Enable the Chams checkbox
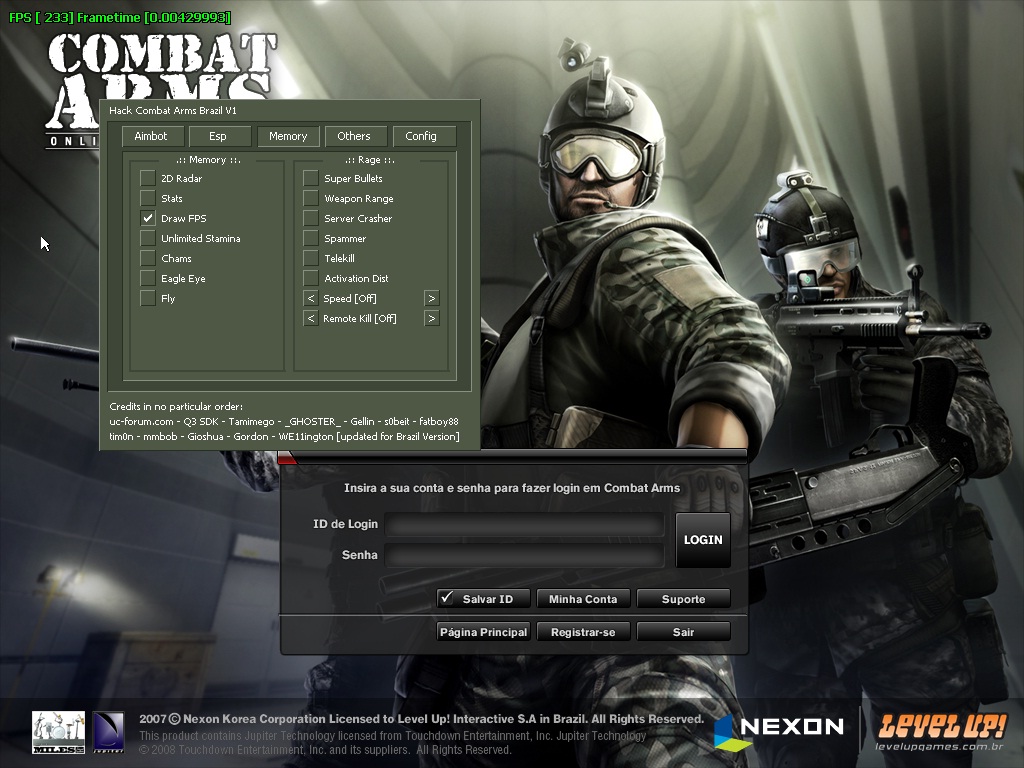Viewport: 1024px width, 768px height. [148, 258]
